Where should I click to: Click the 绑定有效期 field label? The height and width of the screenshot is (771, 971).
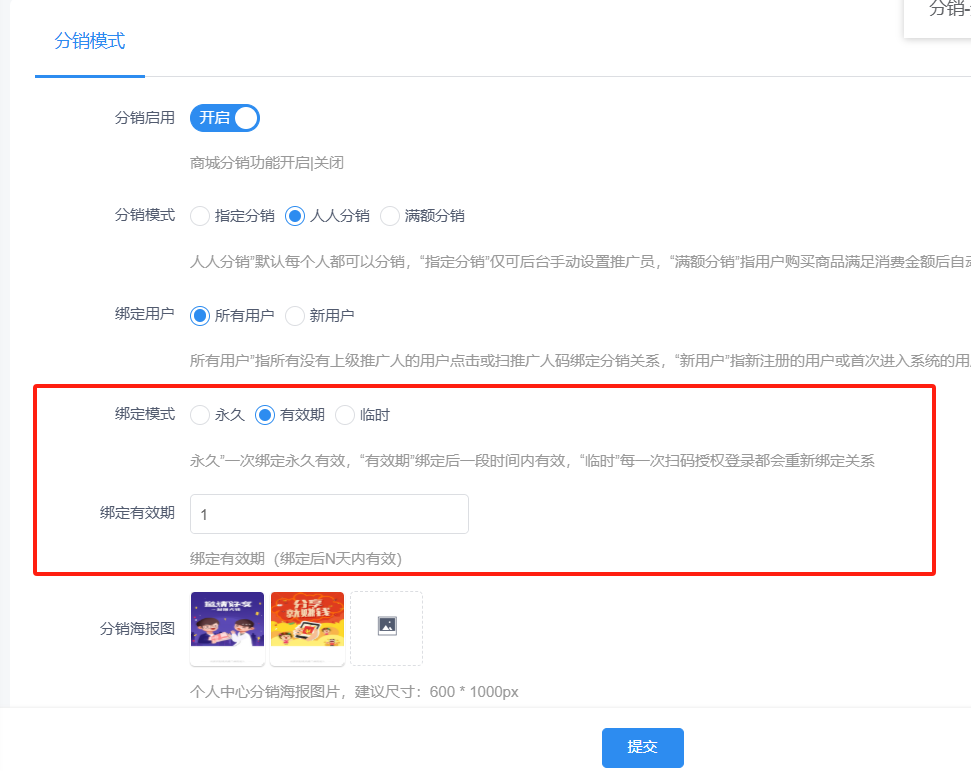pyautogui.click(x=137, y=513)
